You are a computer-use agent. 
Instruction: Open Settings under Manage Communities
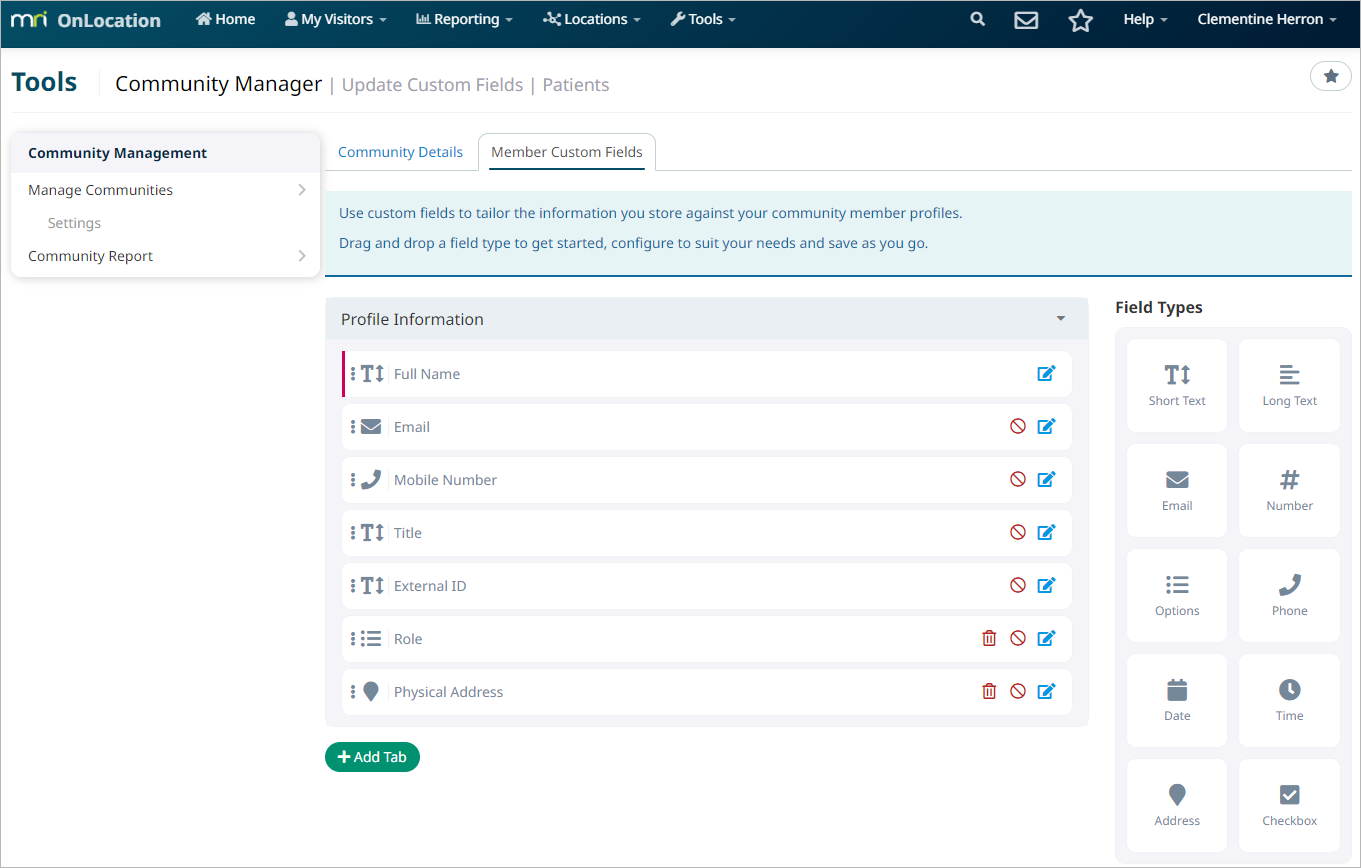tap(74, 222)
